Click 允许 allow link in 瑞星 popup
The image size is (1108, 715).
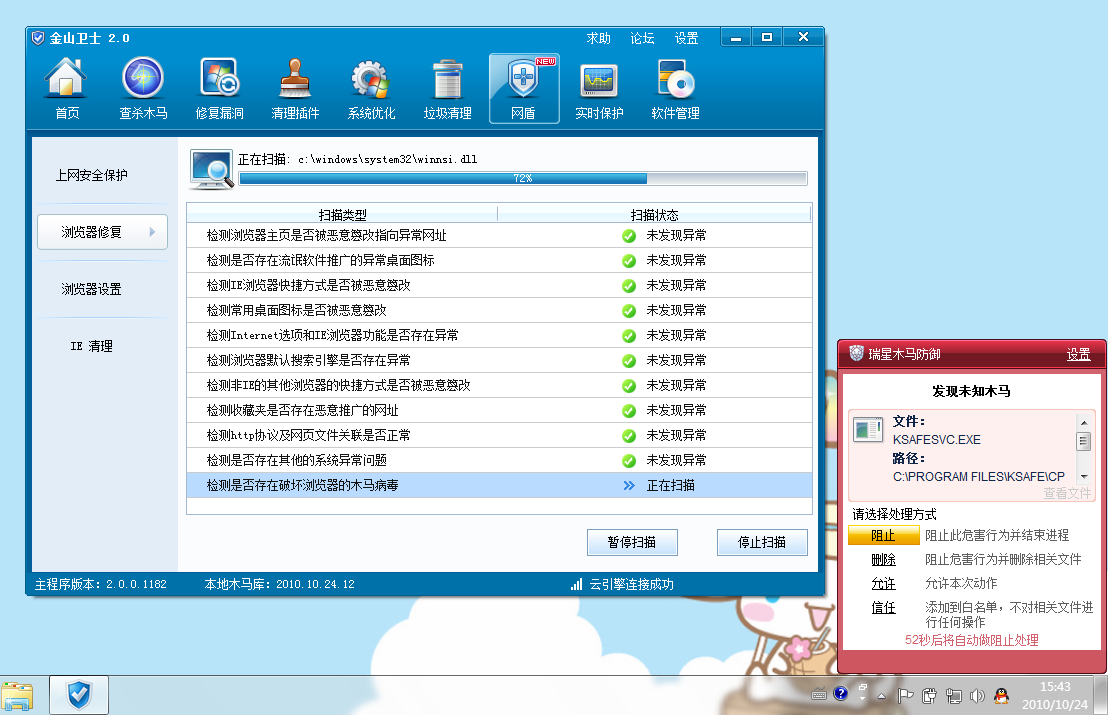point(883,584)
